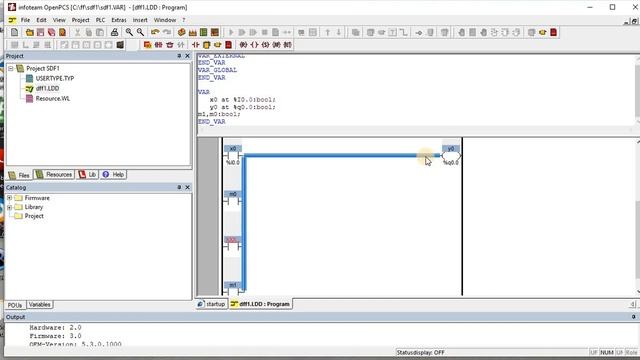Select the y0 coil in ladder
This screenshot has height=360, width=640.
click(451, 156)
